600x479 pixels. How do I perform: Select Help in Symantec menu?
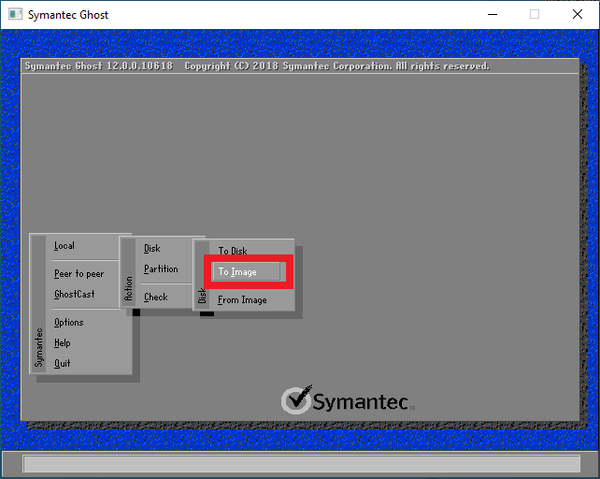coord(62,343)
